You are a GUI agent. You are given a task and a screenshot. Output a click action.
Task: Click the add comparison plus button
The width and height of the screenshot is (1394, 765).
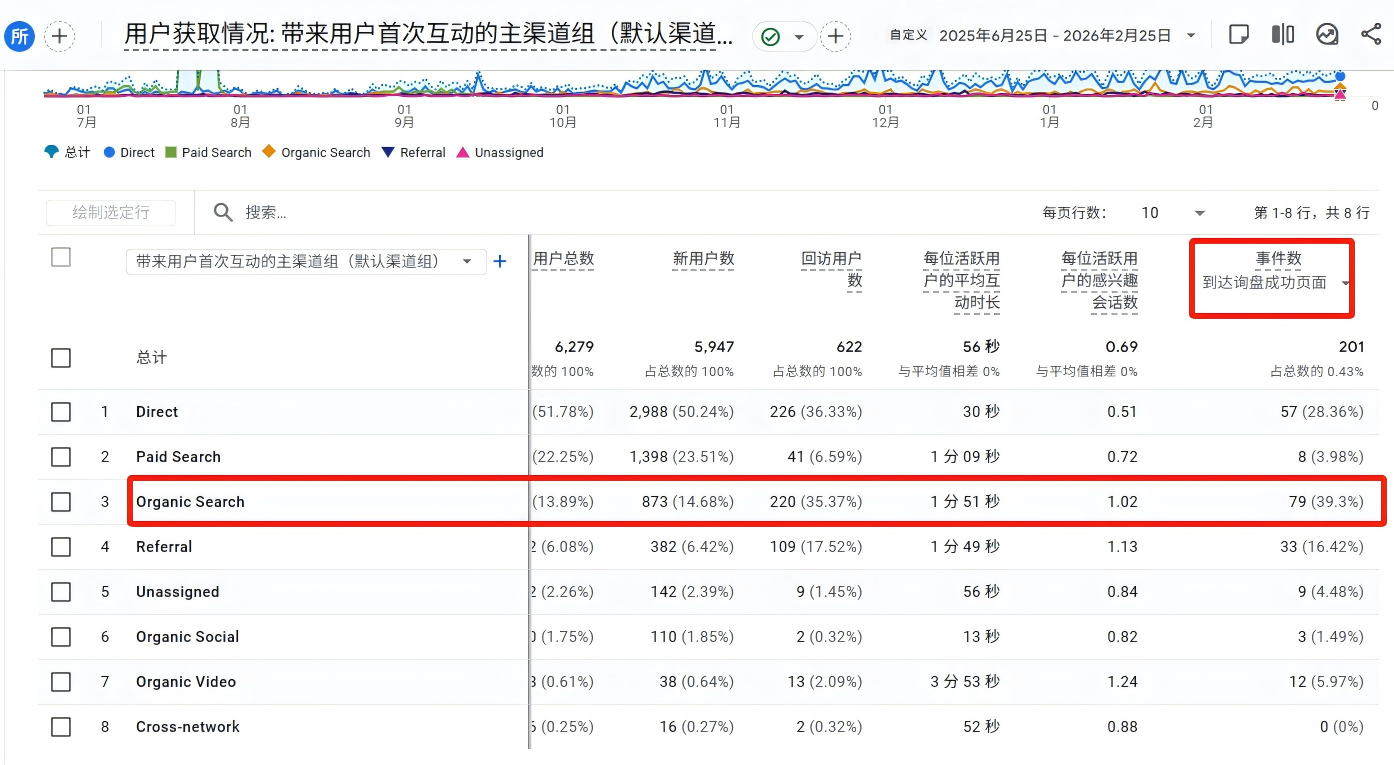click(x=59, y=37)
